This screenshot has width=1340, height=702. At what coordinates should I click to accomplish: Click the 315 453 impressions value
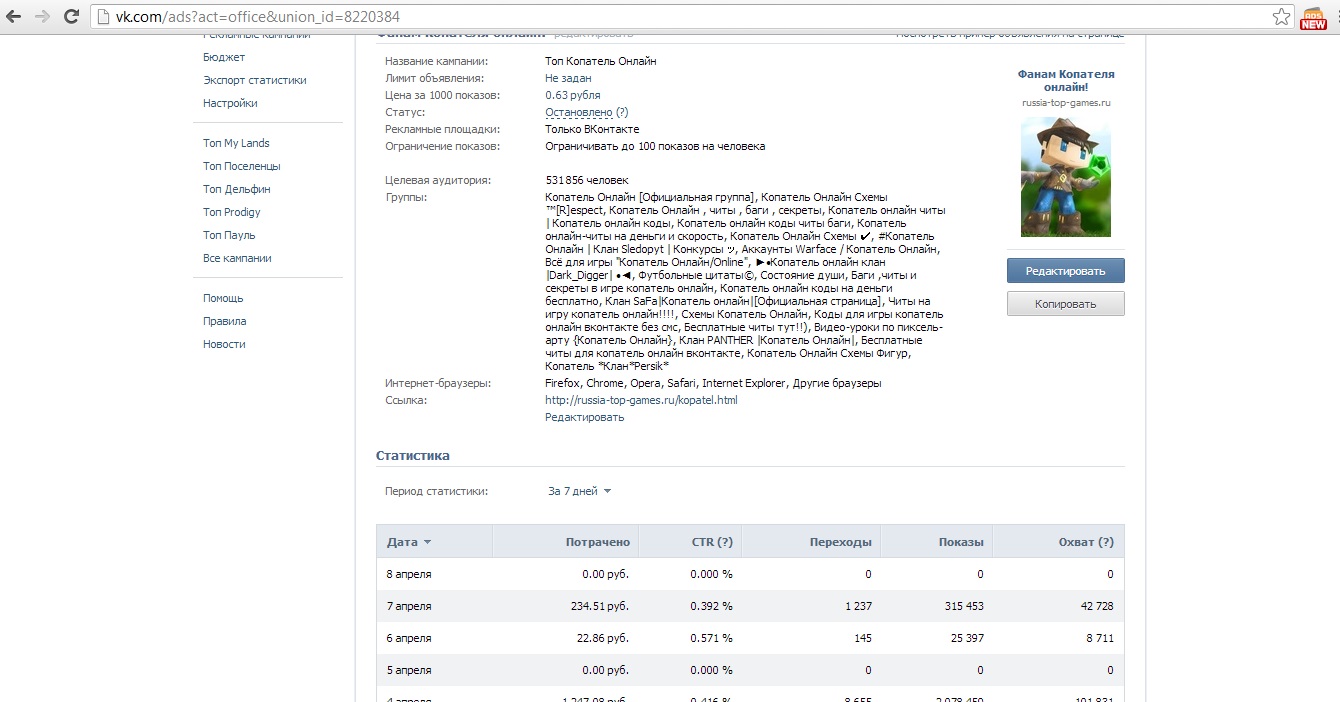[x=962, y=606]
